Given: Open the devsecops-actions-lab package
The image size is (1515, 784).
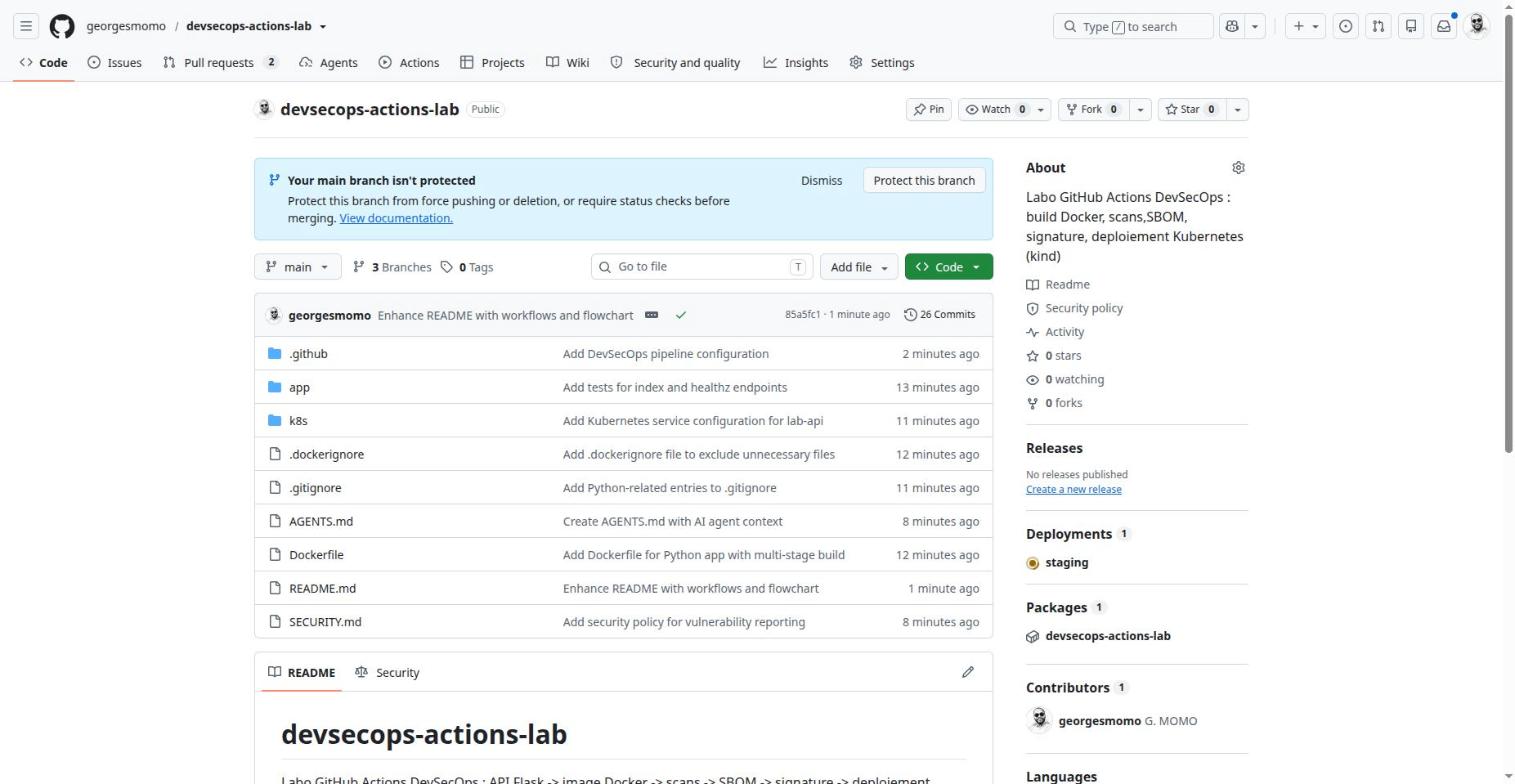Looking at the screenshot, I should [x=1107, y=636].
